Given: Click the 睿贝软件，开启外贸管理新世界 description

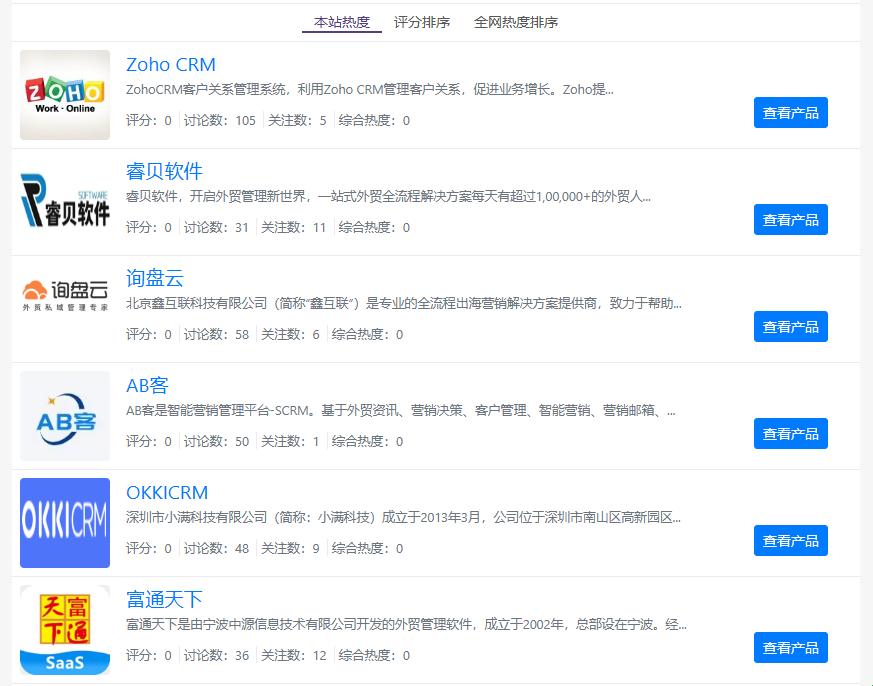Looking at the screenshot, I should click(x=389, y=197).
